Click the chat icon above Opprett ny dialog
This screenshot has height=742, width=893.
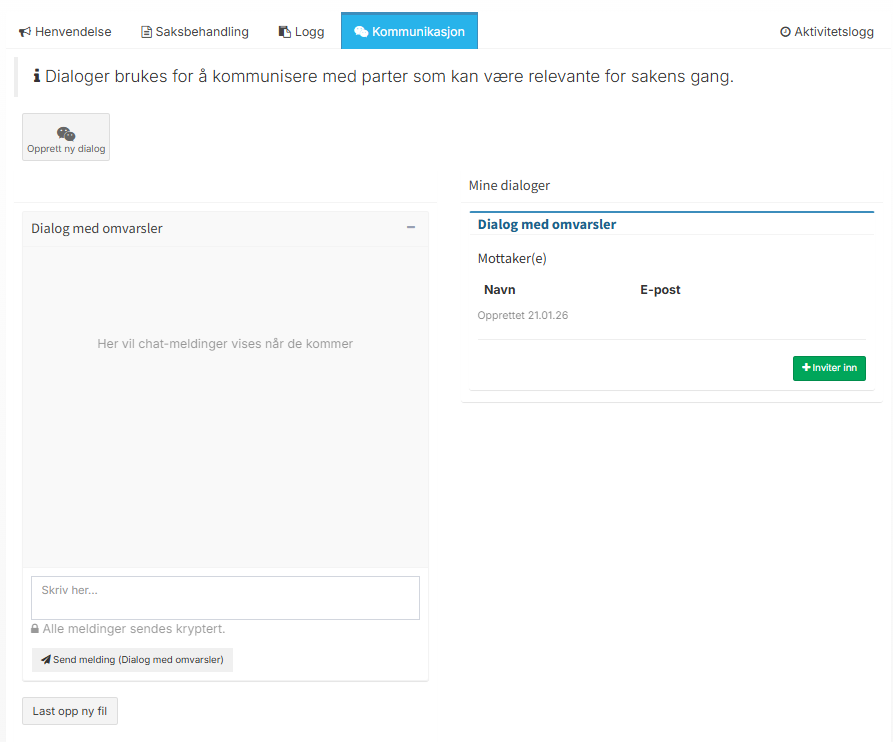[66, 134]
